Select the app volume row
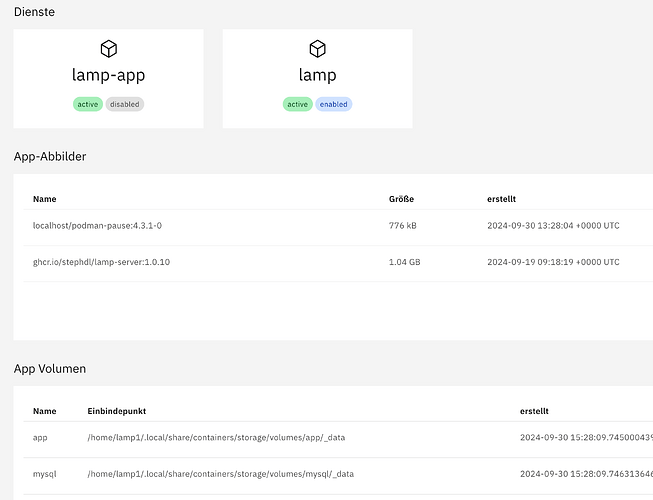The image size is (653, 500). tap(42, 438)
